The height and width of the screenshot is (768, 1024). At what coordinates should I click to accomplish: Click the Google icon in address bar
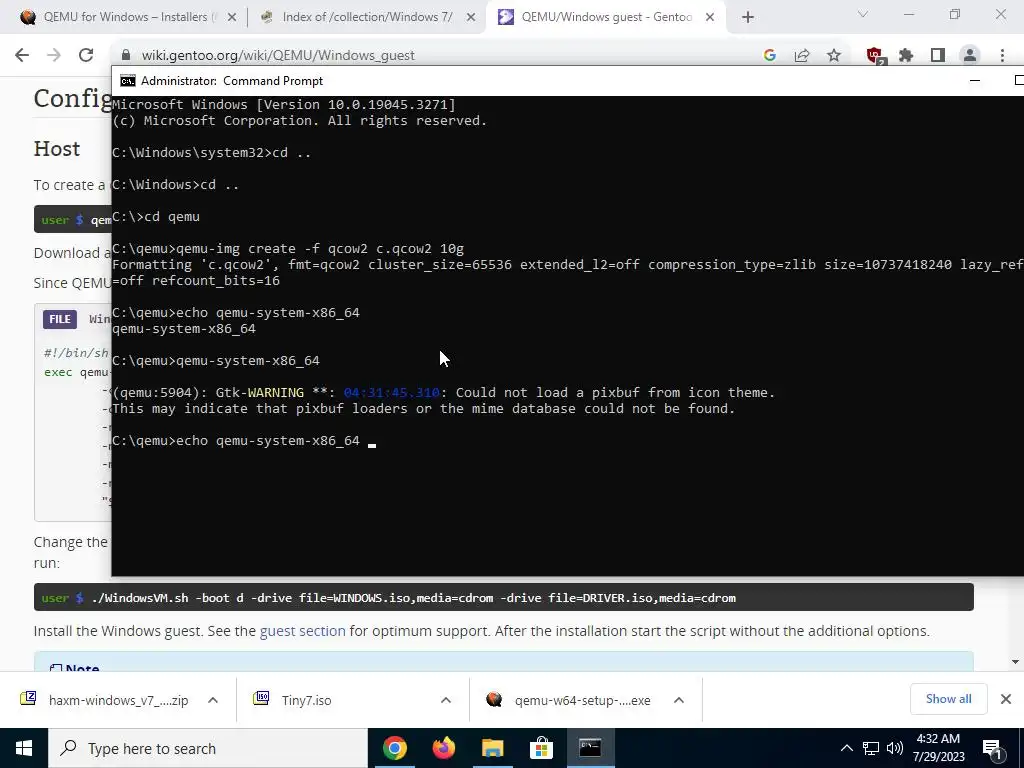click(x=769, y=56)
